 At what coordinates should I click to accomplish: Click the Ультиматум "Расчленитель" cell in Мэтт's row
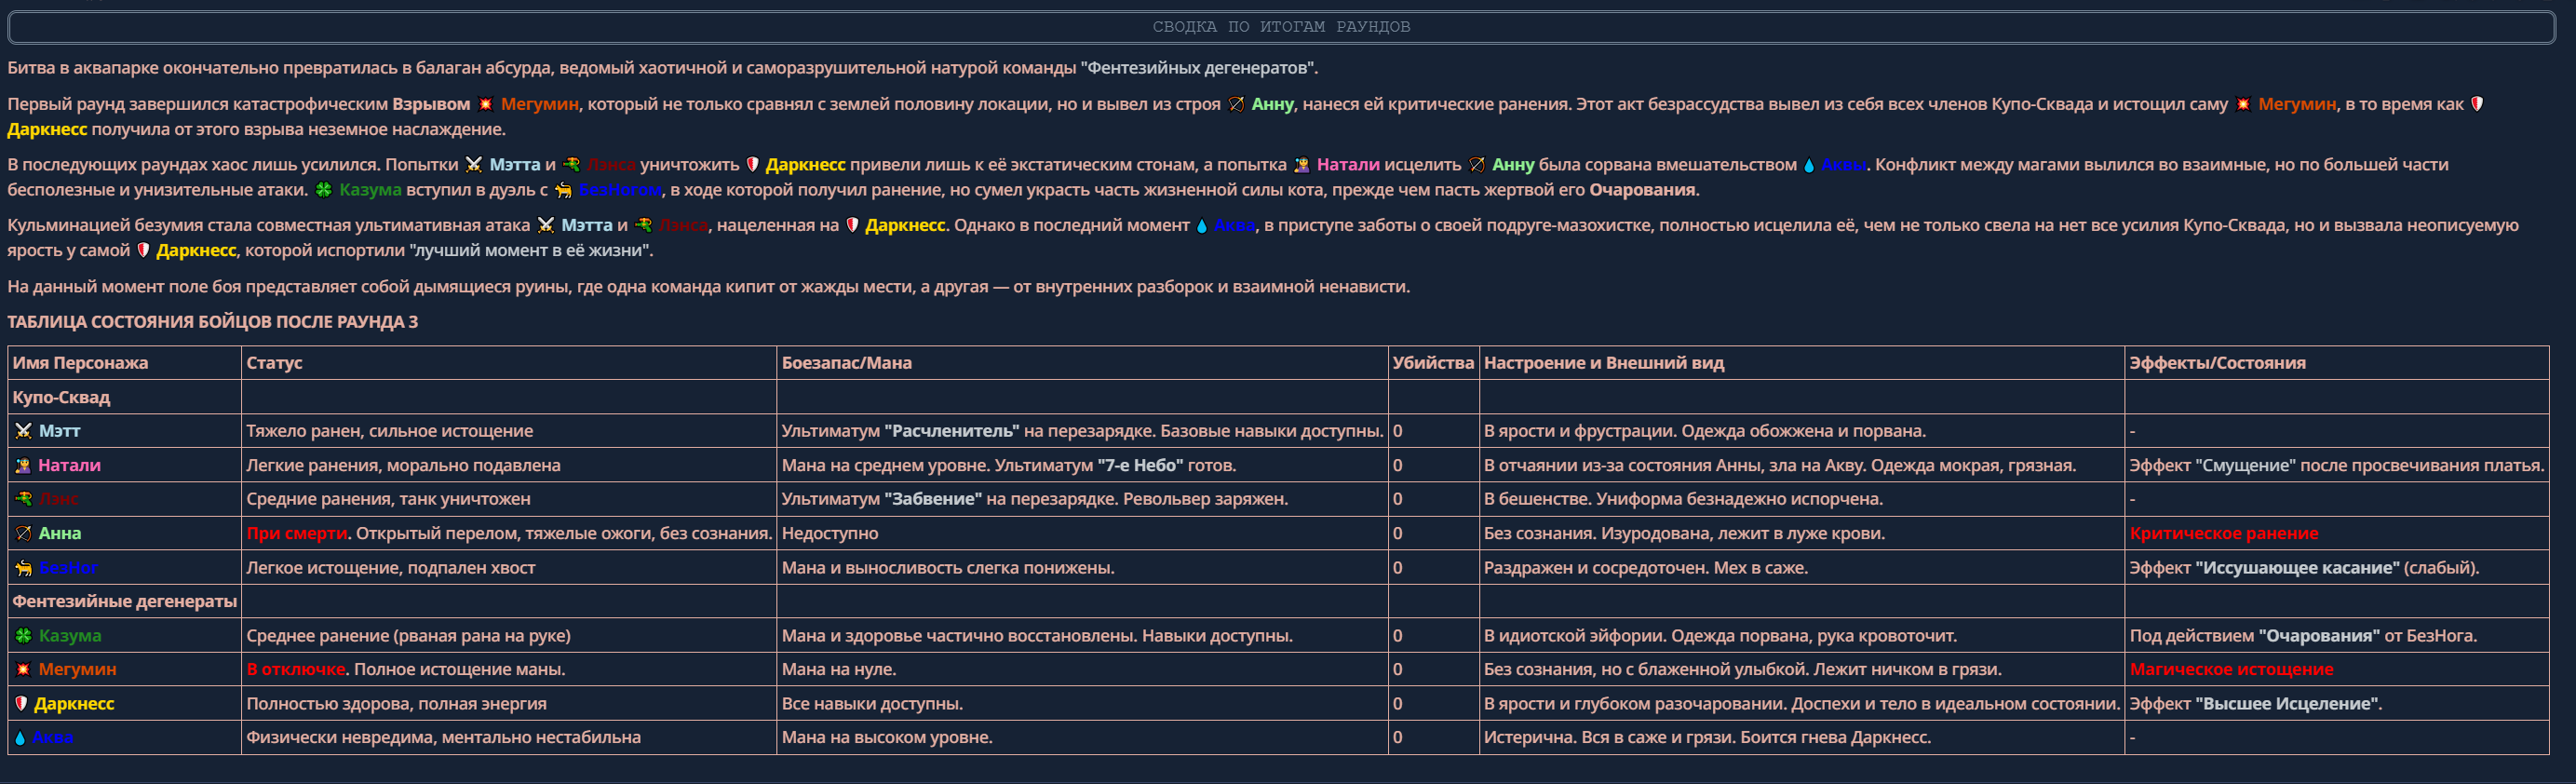(x=1082, y=431)
